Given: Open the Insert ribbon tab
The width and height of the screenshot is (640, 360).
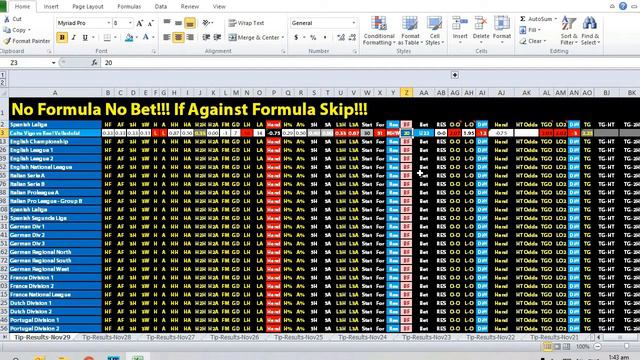Looking at the screenshot, I should [x=51, y=7].
